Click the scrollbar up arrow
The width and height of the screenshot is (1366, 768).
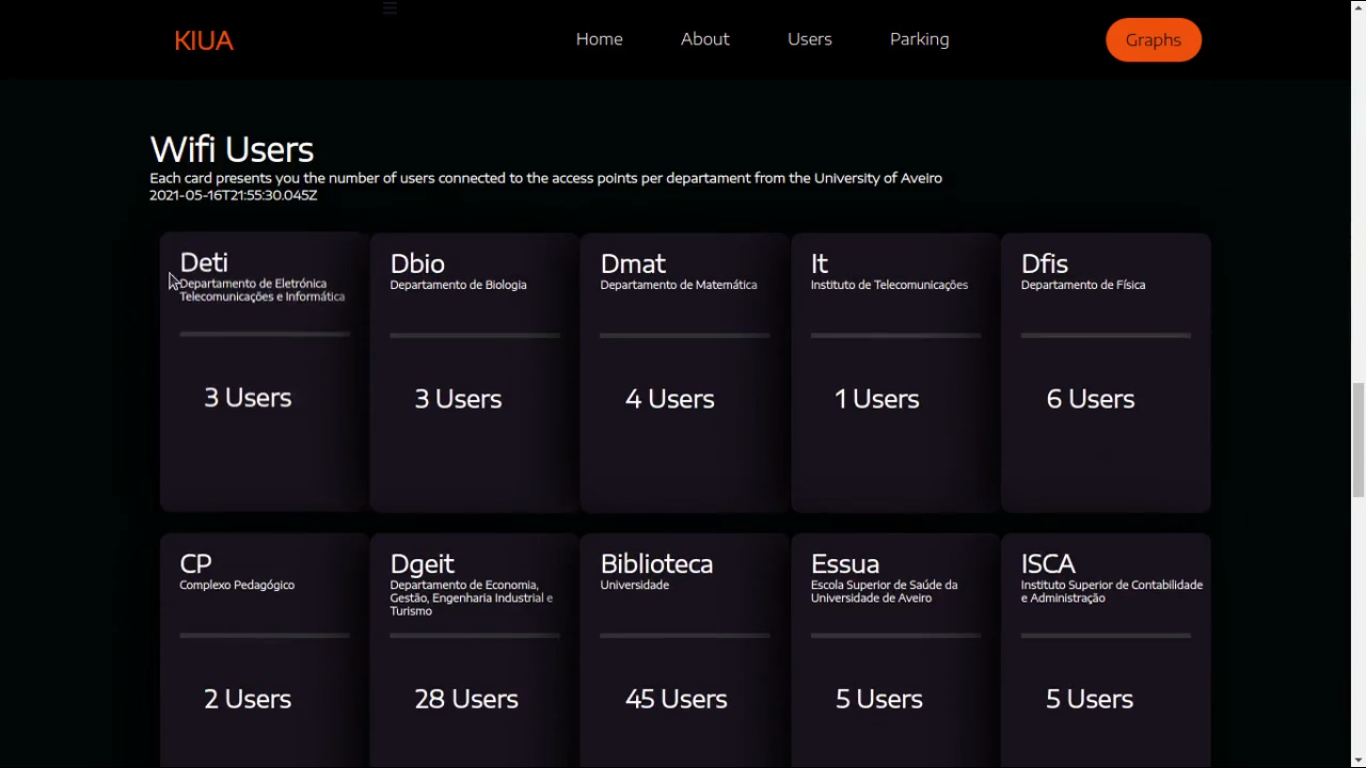[1358, 7]
